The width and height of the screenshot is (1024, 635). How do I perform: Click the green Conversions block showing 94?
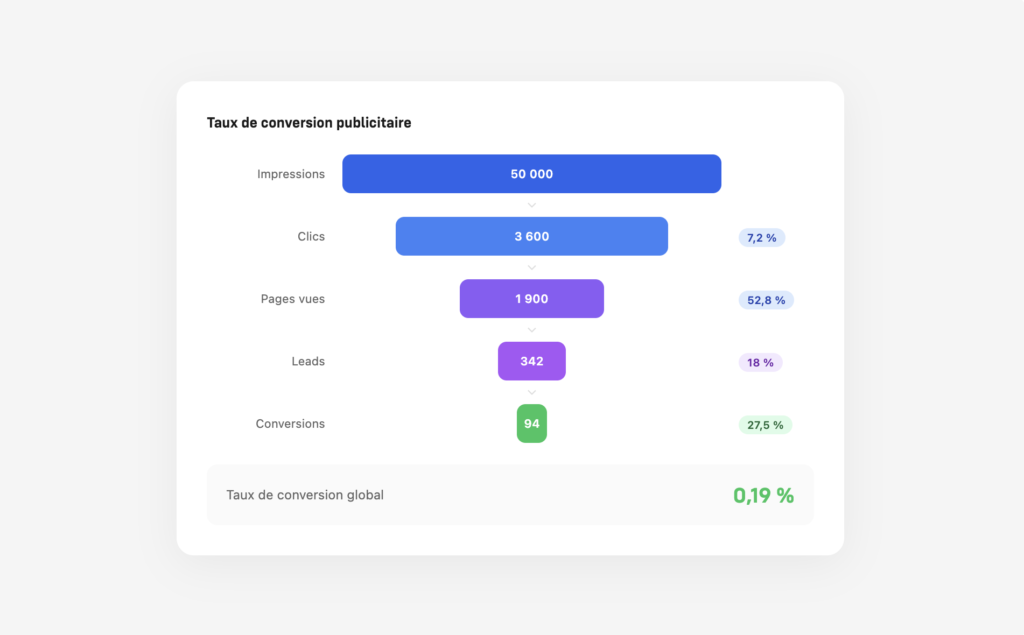531,424
